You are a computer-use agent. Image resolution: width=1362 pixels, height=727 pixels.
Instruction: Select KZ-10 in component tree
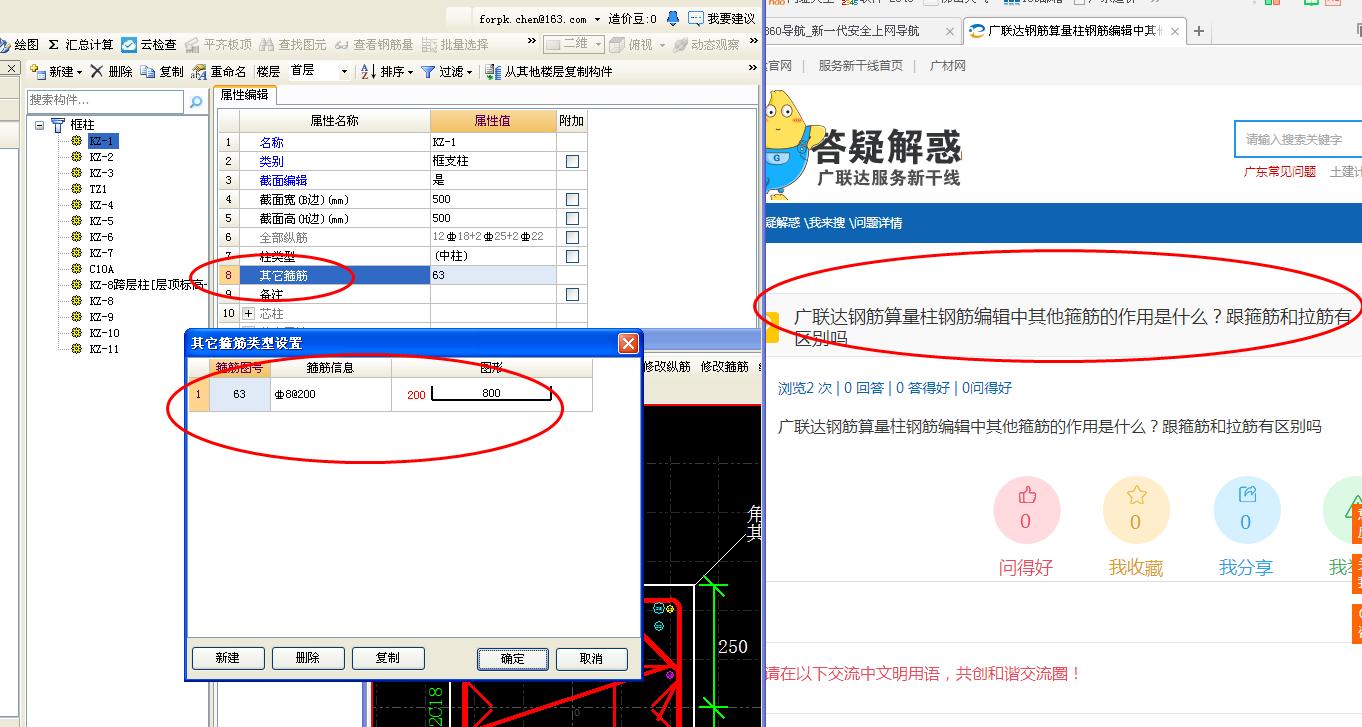pyautogui.click(x=104, y=333)
